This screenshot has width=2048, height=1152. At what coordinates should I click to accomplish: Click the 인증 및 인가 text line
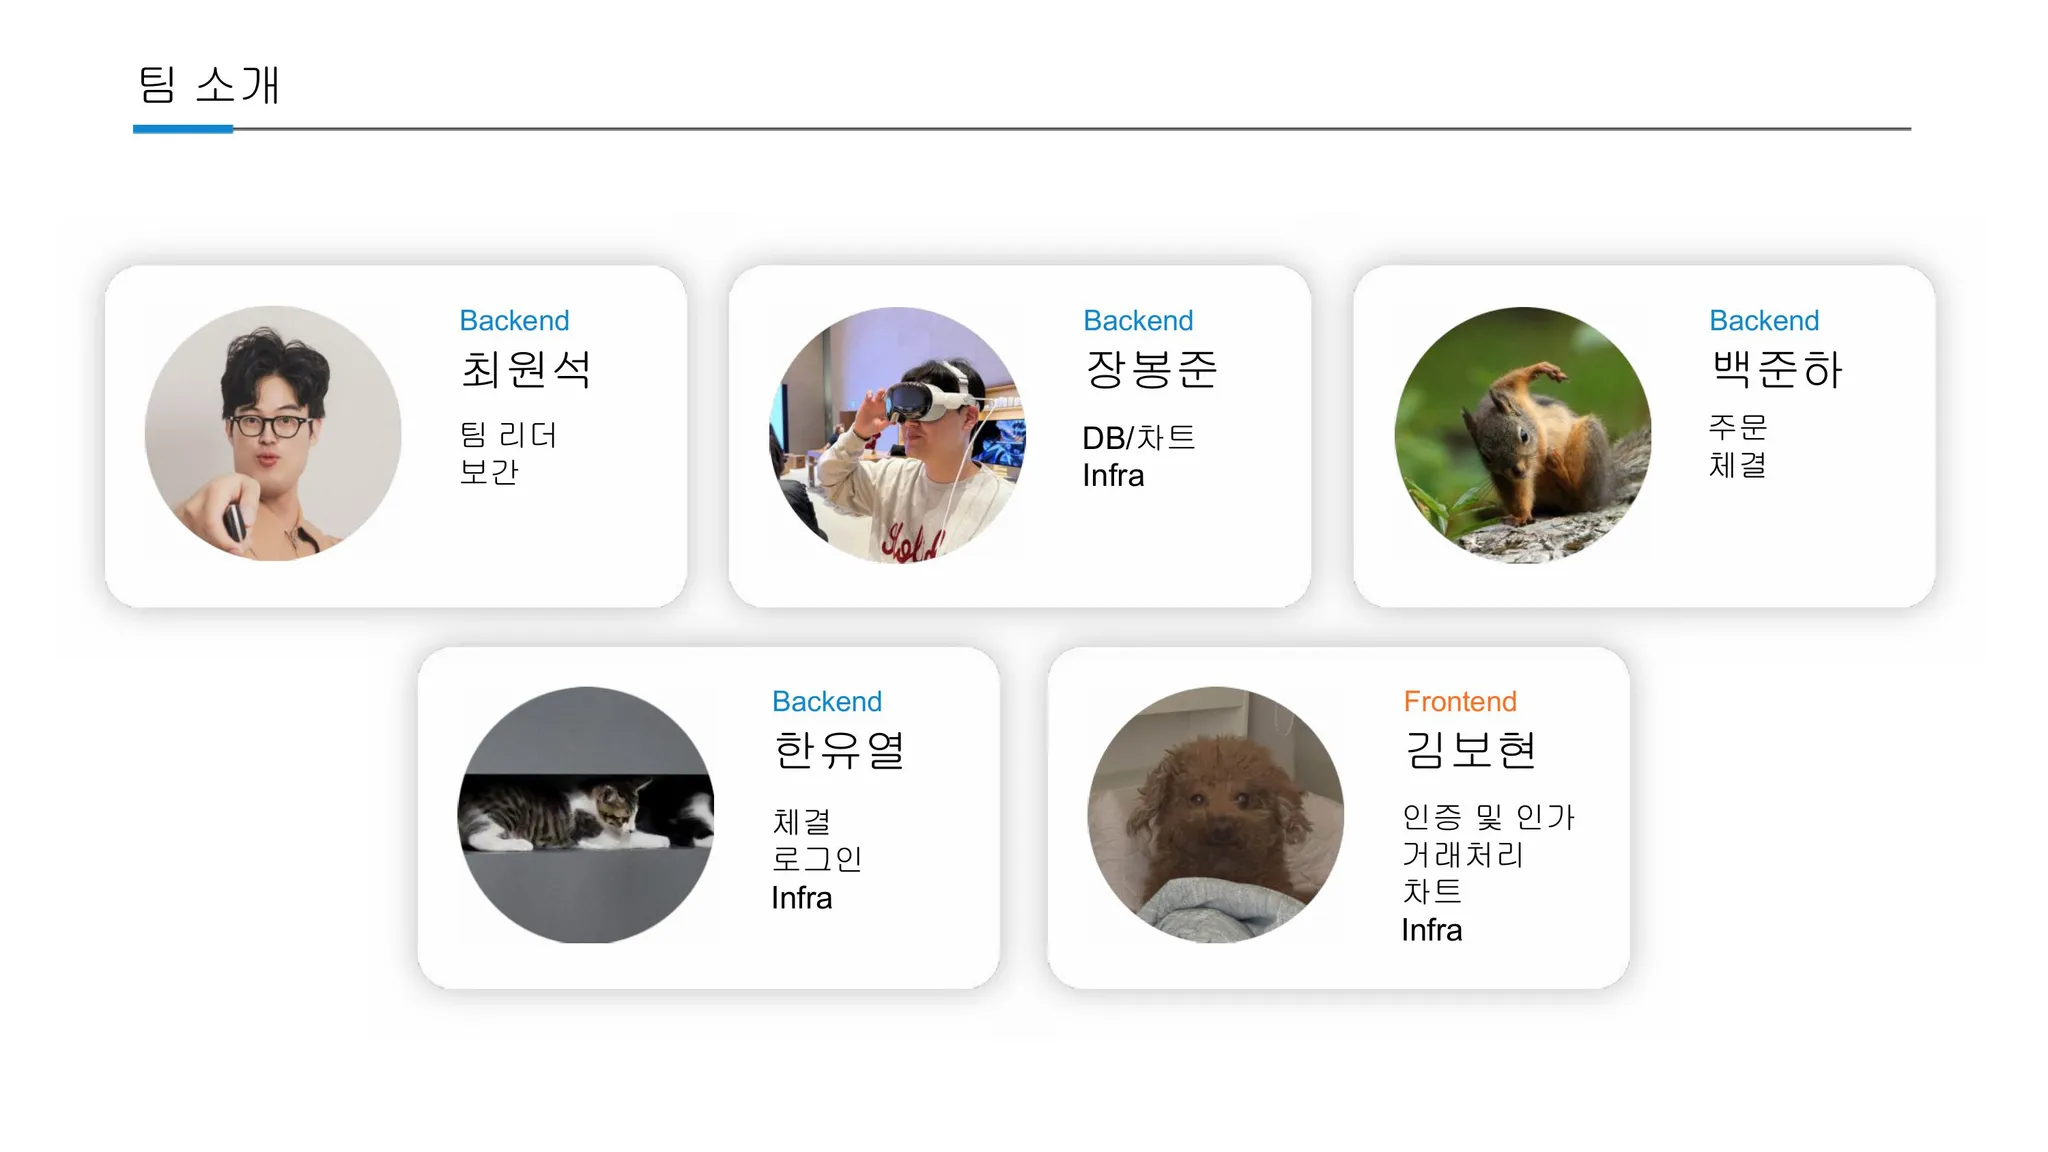[x=1488, y=817]
